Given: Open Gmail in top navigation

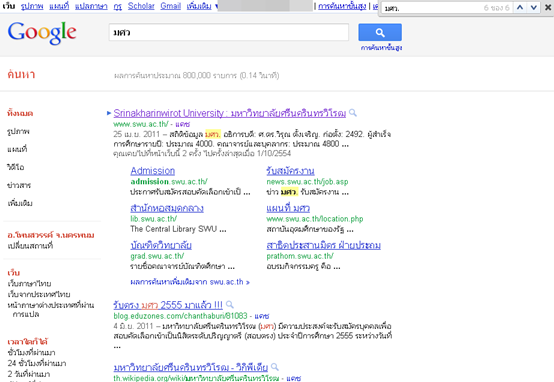Looking at the screenshot, I should (170, 6).
